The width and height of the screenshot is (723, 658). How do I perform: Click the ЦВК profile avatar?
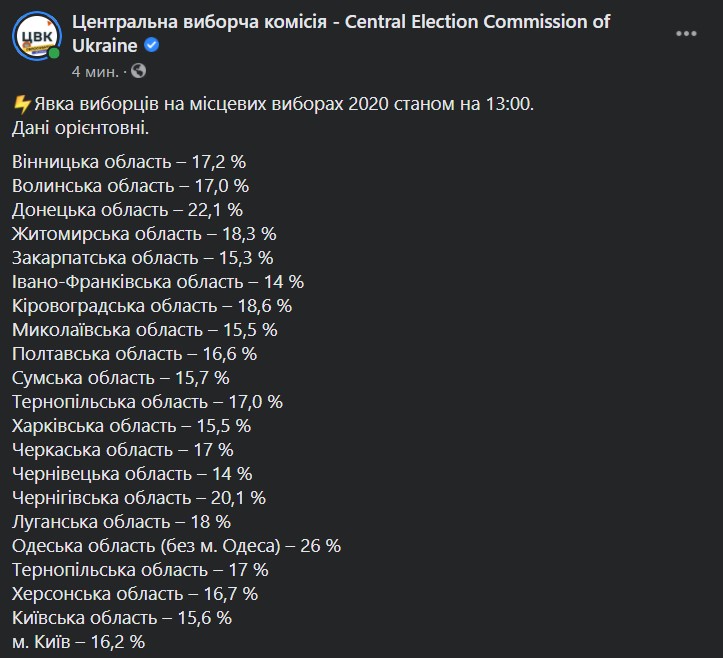(36, 36)
